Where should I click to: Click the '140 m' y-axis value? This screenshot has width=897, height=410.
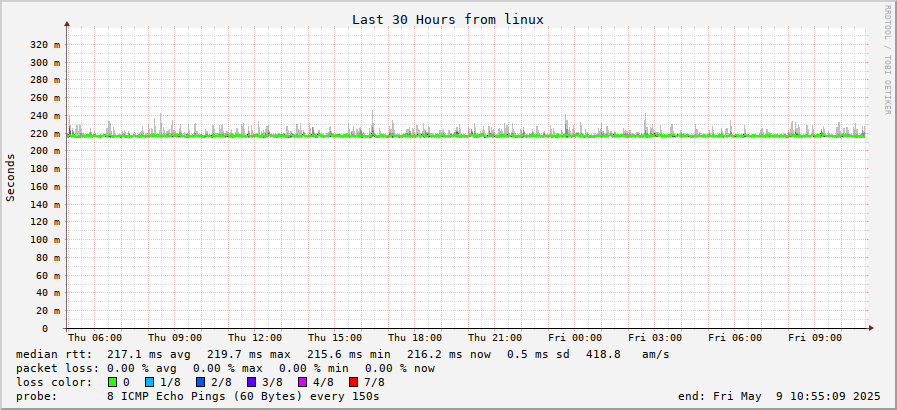44,204
